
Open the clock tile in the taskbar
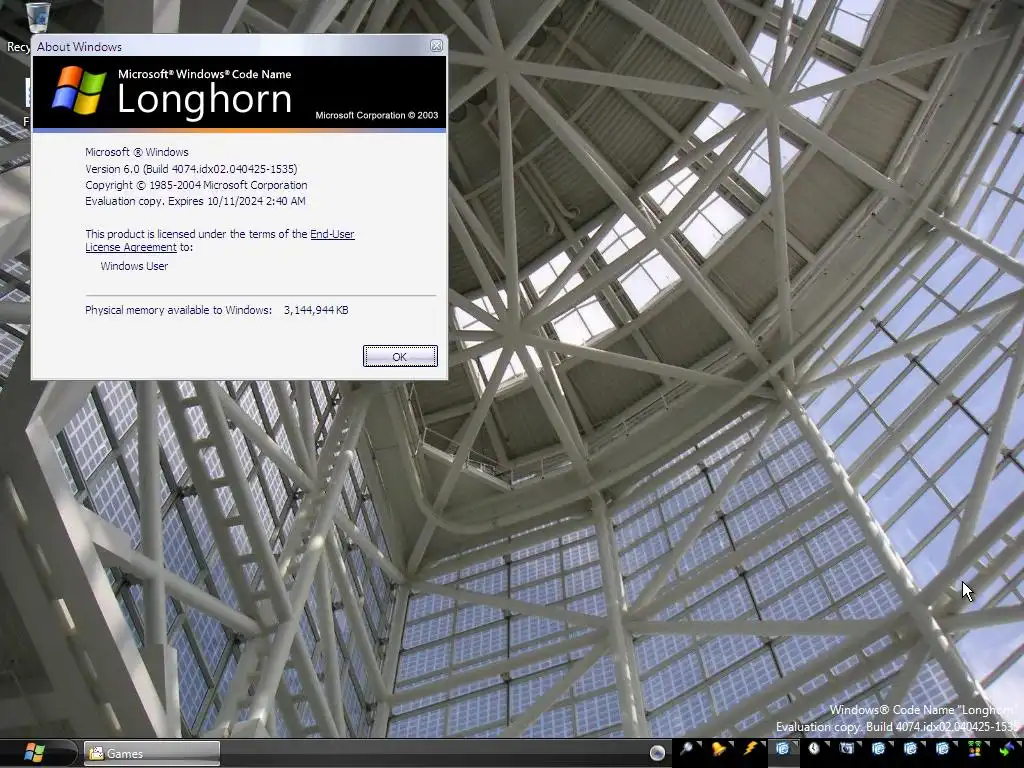point(814,748)
